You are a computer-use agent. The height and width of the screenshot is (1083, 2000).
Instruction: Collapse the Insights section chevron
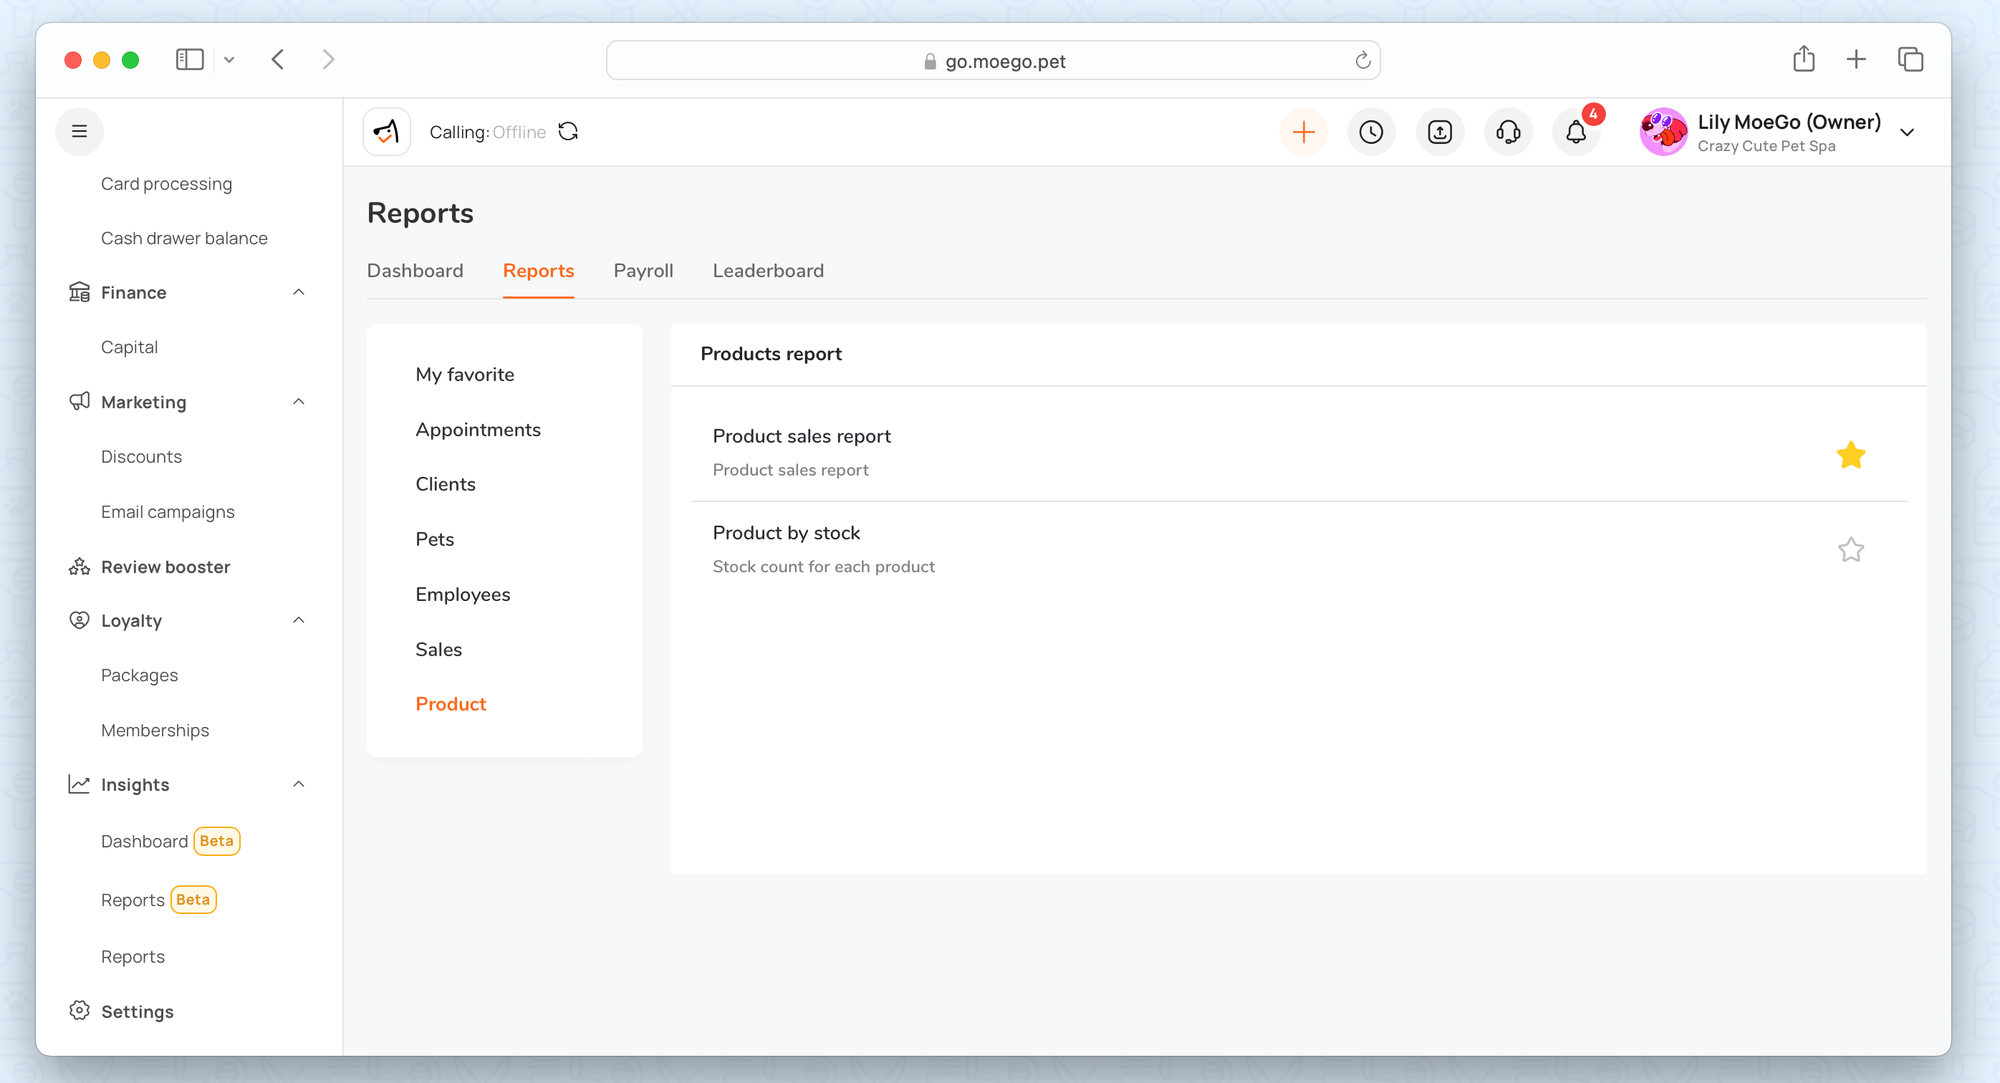[298, 785]
